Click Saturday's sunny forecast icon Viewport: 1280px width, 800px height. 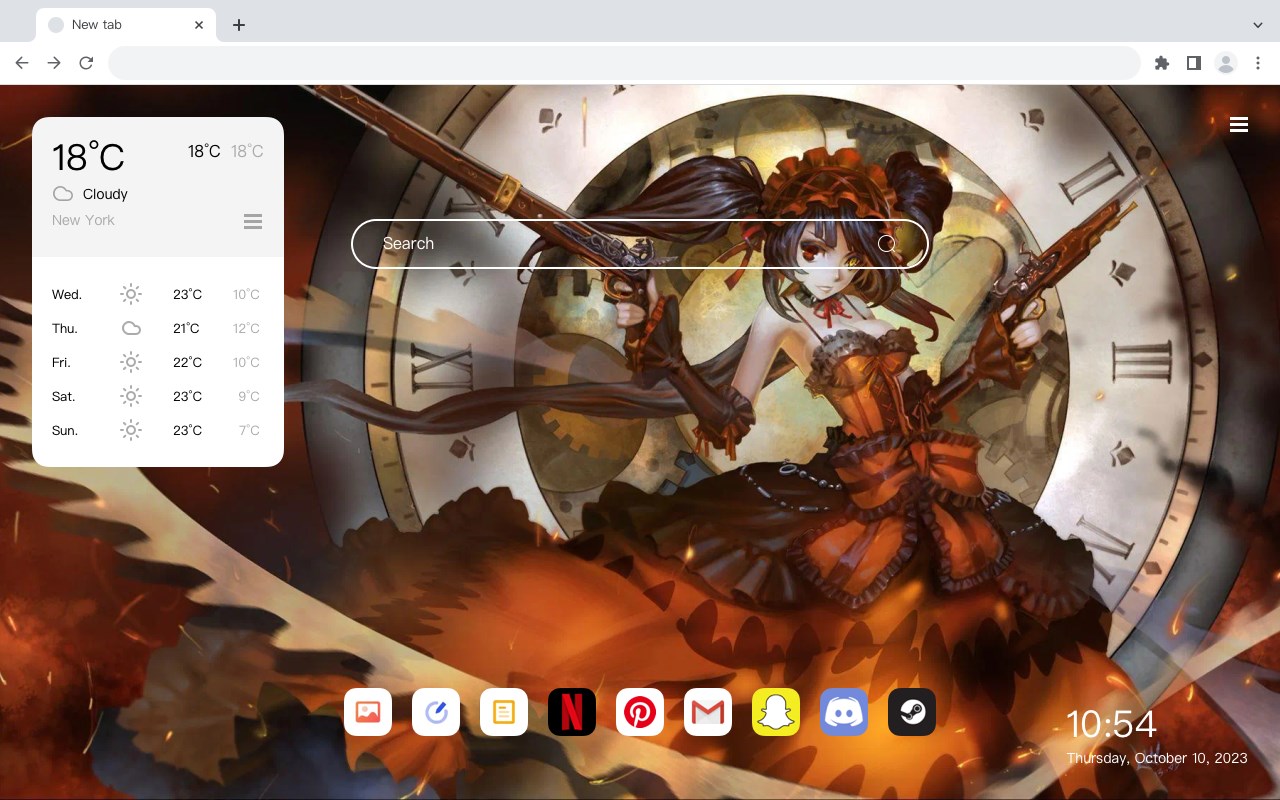(x=131, y=396)
